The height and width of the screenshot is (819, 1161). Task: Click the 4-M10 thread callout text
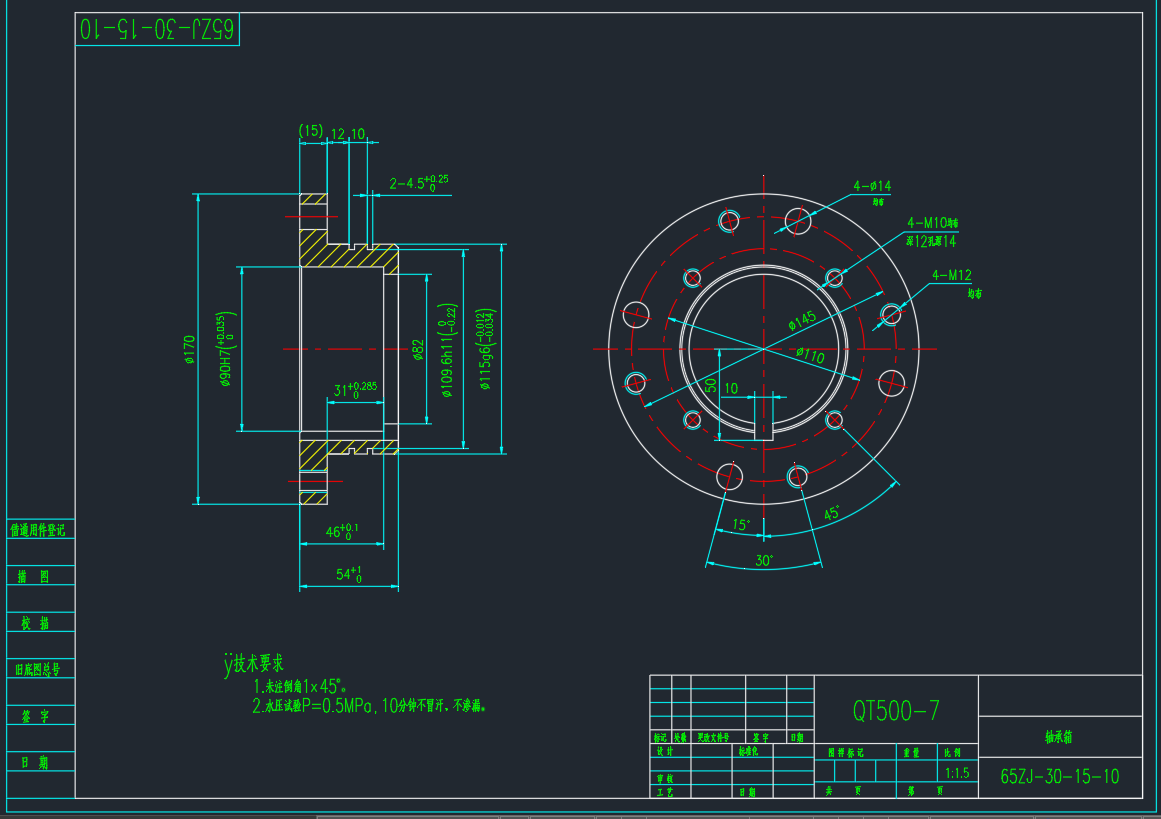point(931,223)
